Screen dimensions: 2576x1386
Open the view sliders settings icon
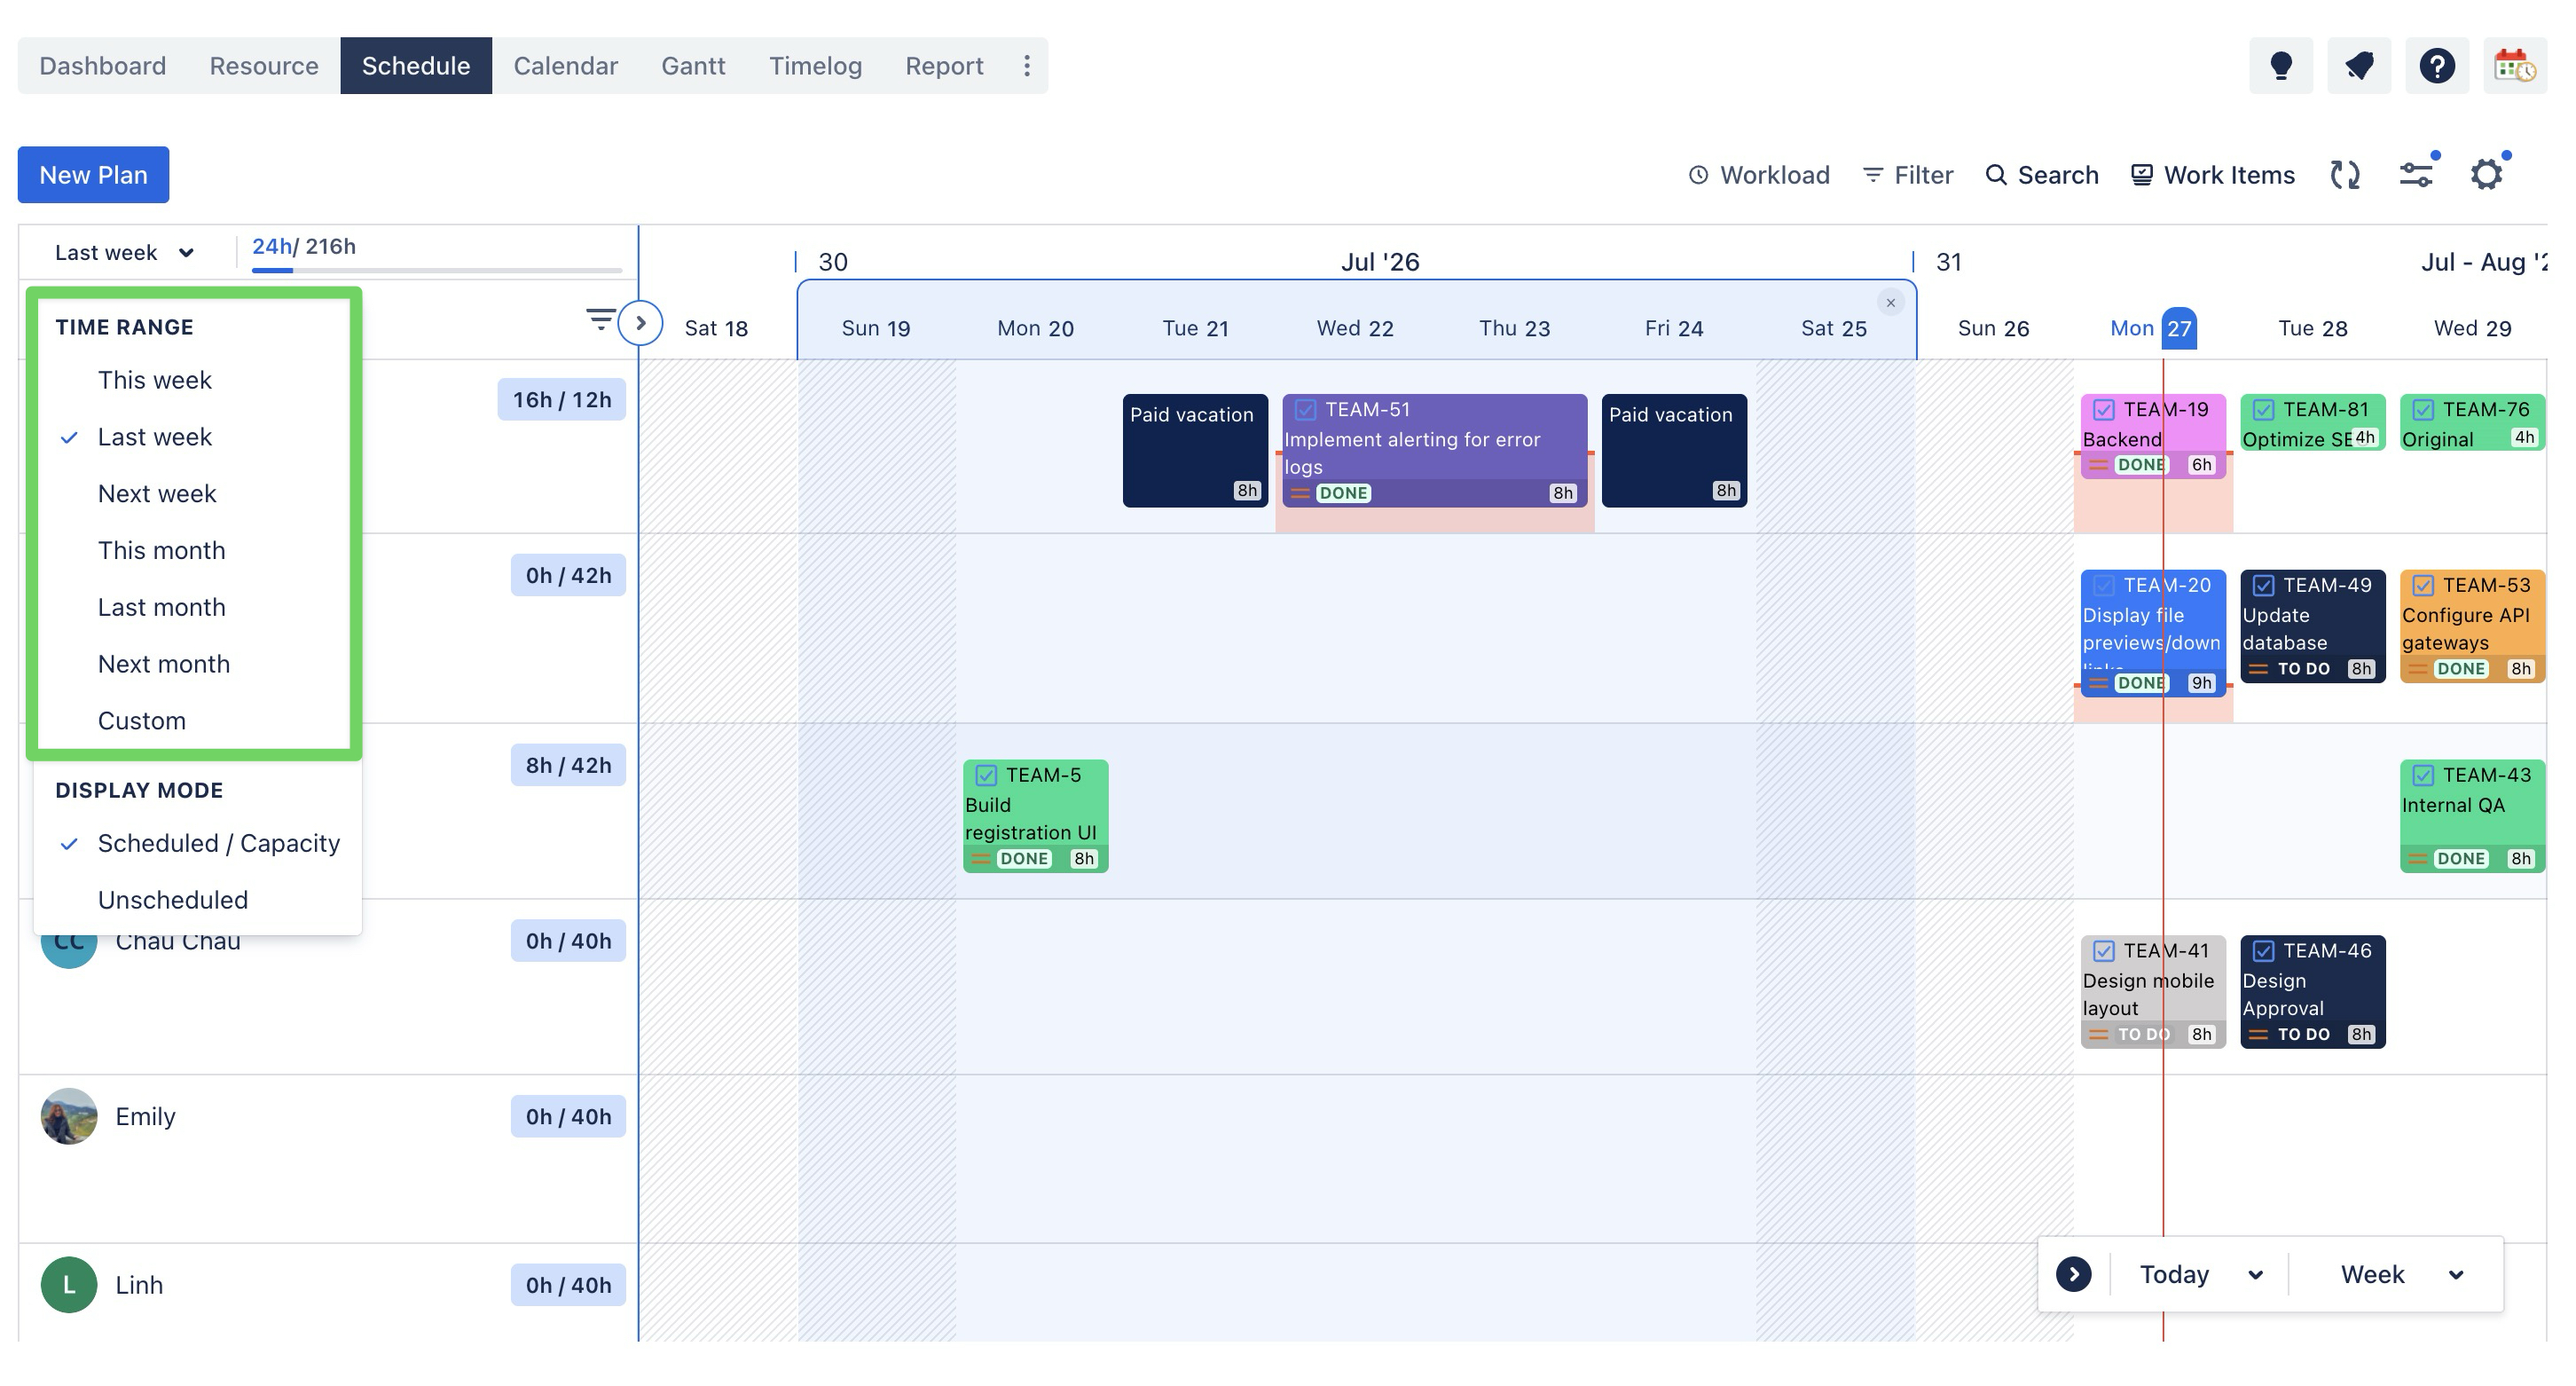[2416, 175]
